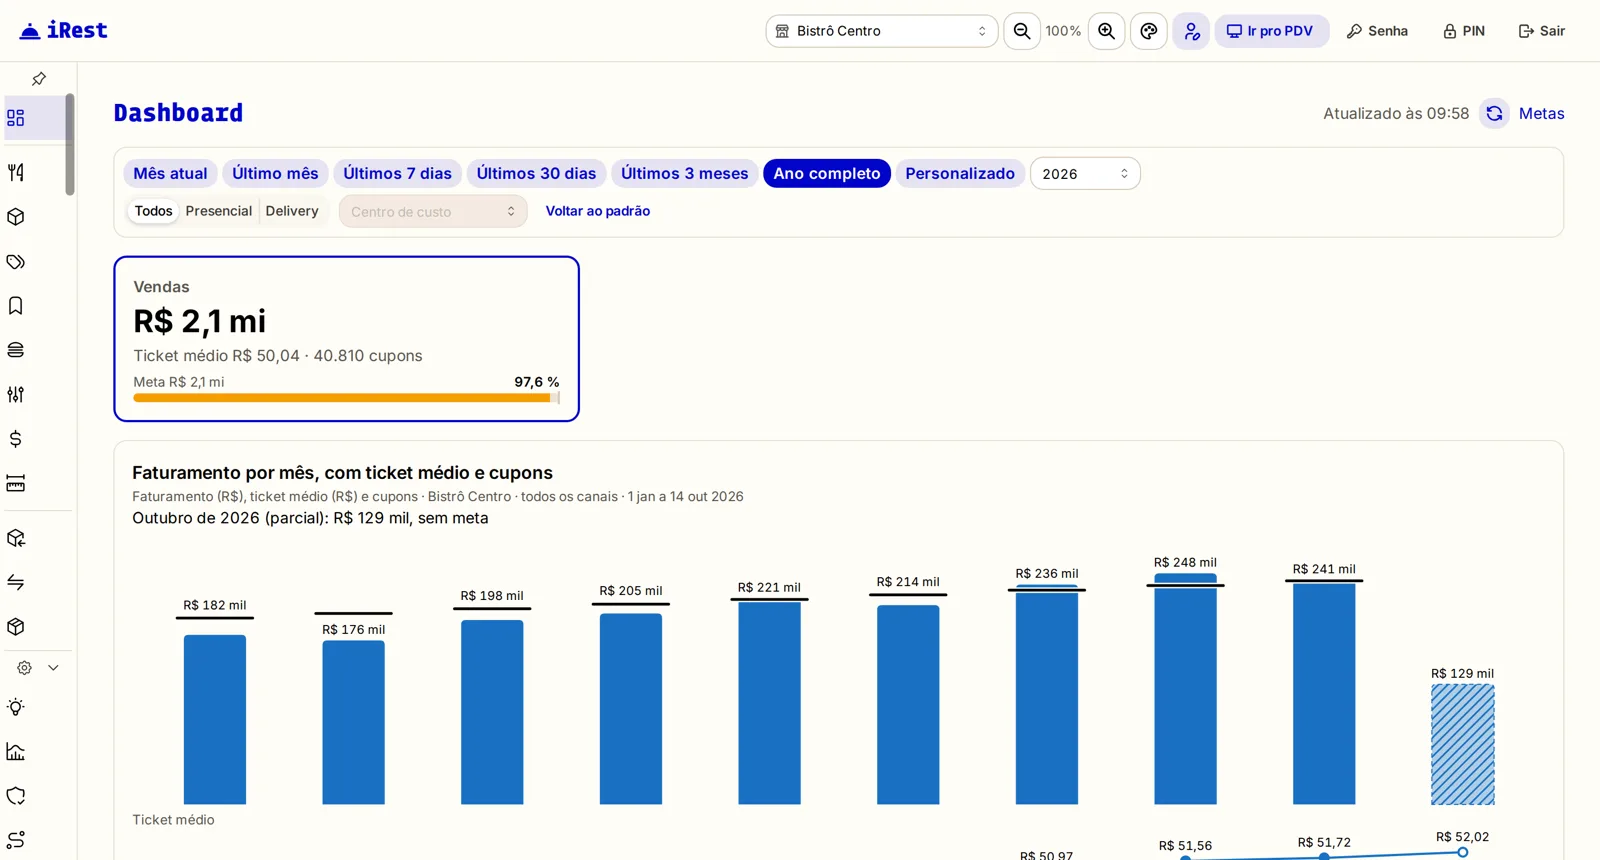Zoom in with the magnifier plus icon
The height and width of the screenshot is (860, 1600).
point(1107,31)
